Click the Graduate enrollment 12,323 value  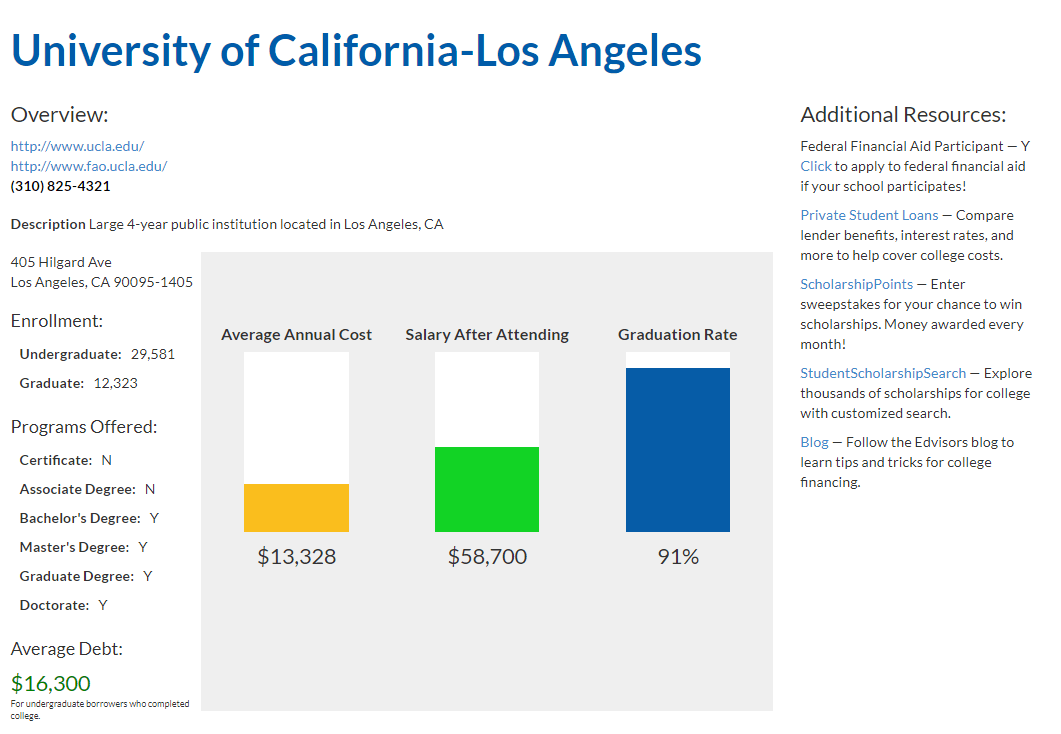(x=116, y=384)
